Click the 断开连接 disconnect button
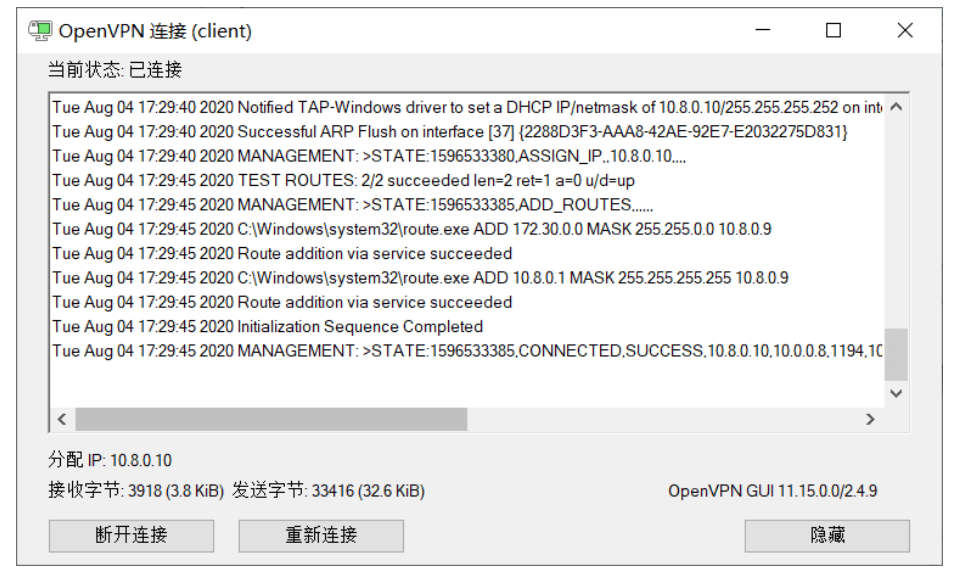The height and width of the screenshot is (572, 954). 131,535
